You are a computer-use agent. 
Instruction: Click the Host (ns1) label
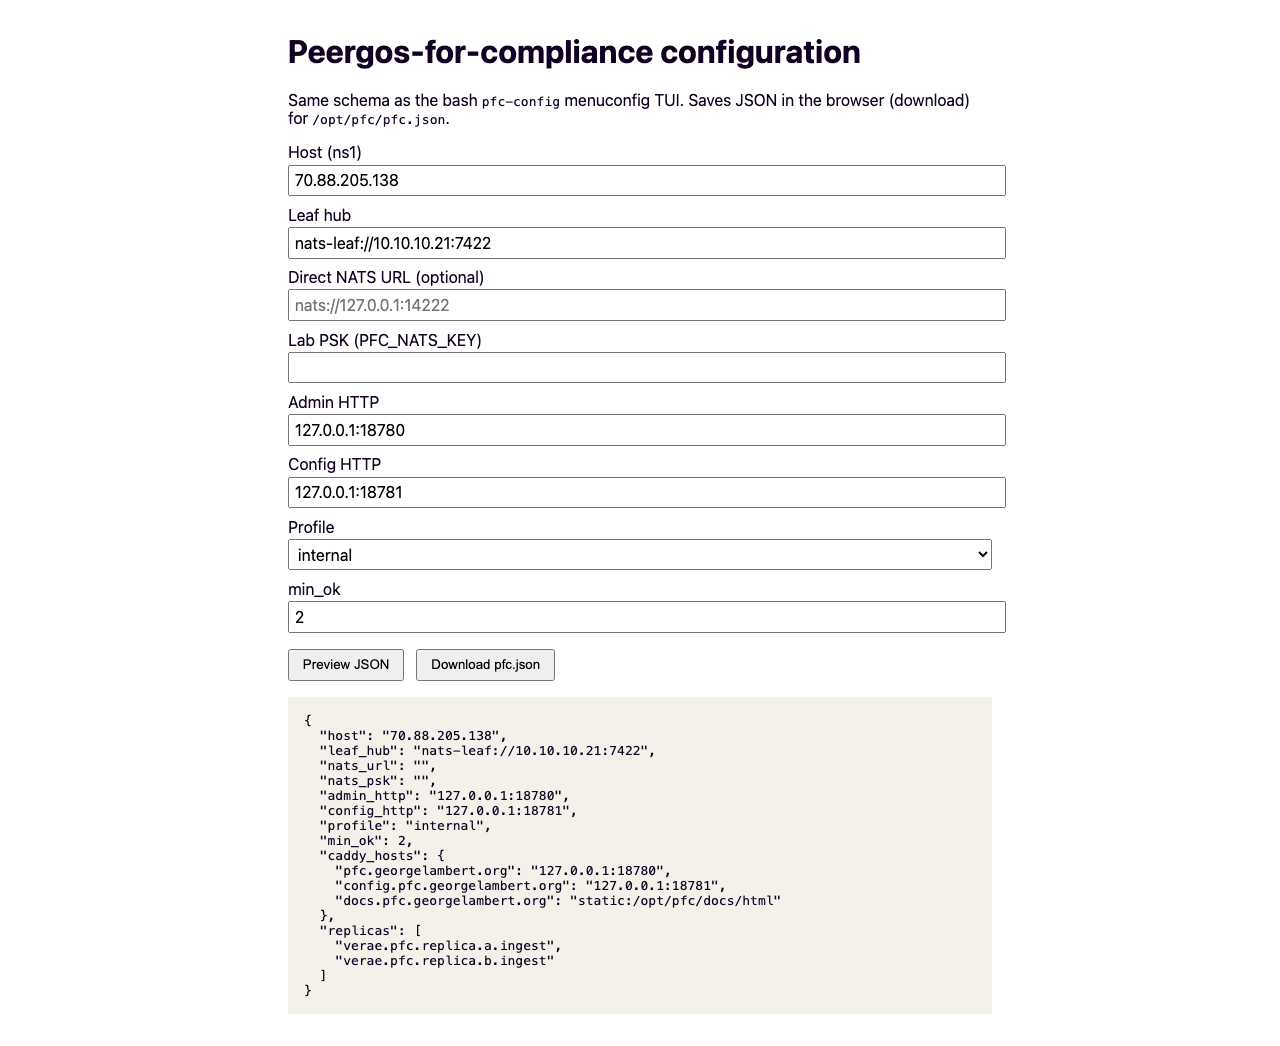(x=325, y=152)
